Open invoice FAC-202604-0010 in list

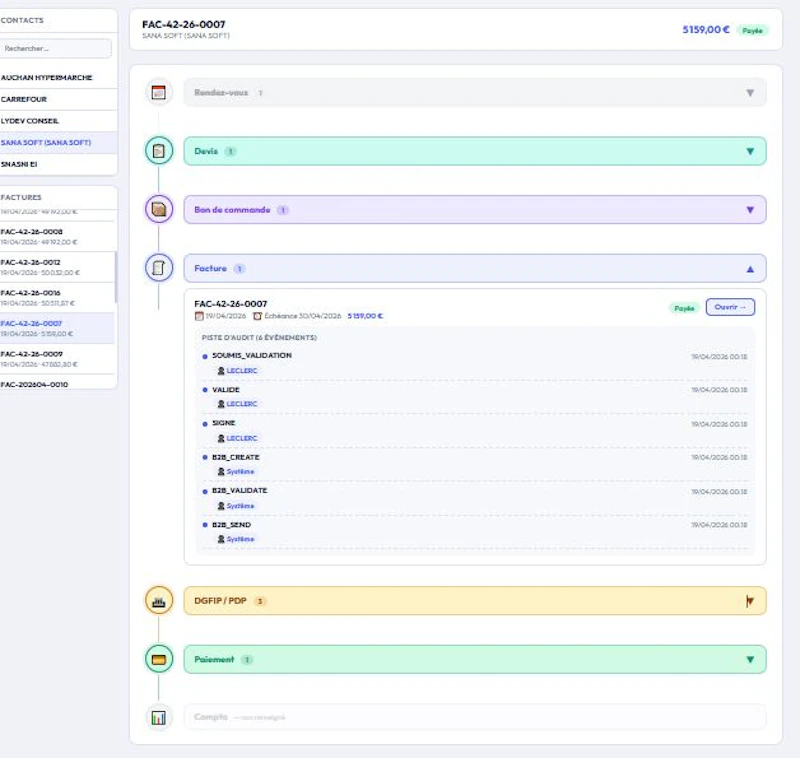coord(57,383)
